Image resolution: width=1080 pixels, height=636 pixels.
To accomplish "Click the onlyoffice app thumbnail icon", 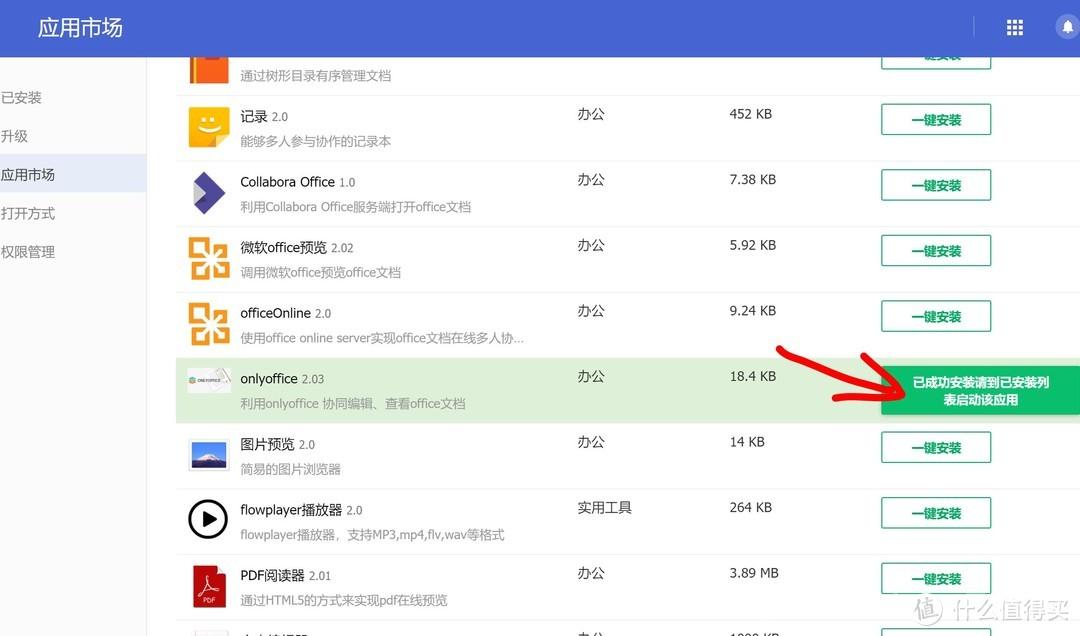I will 209,380.
